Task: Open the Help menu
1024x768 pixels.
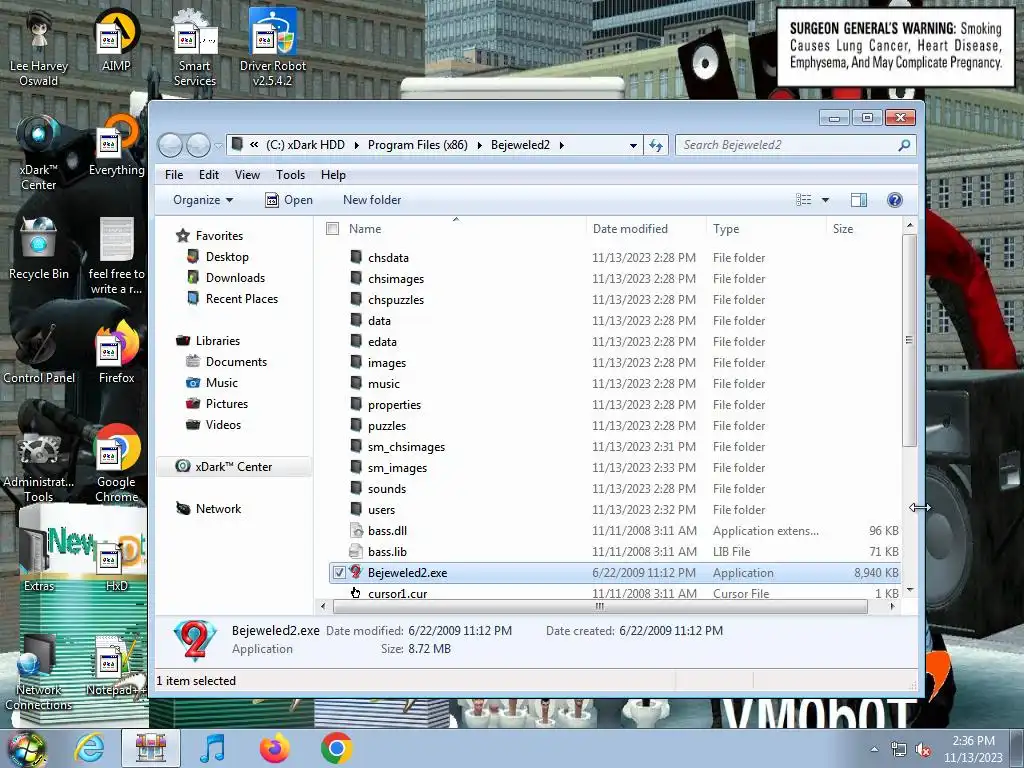Action: point(333,175)
